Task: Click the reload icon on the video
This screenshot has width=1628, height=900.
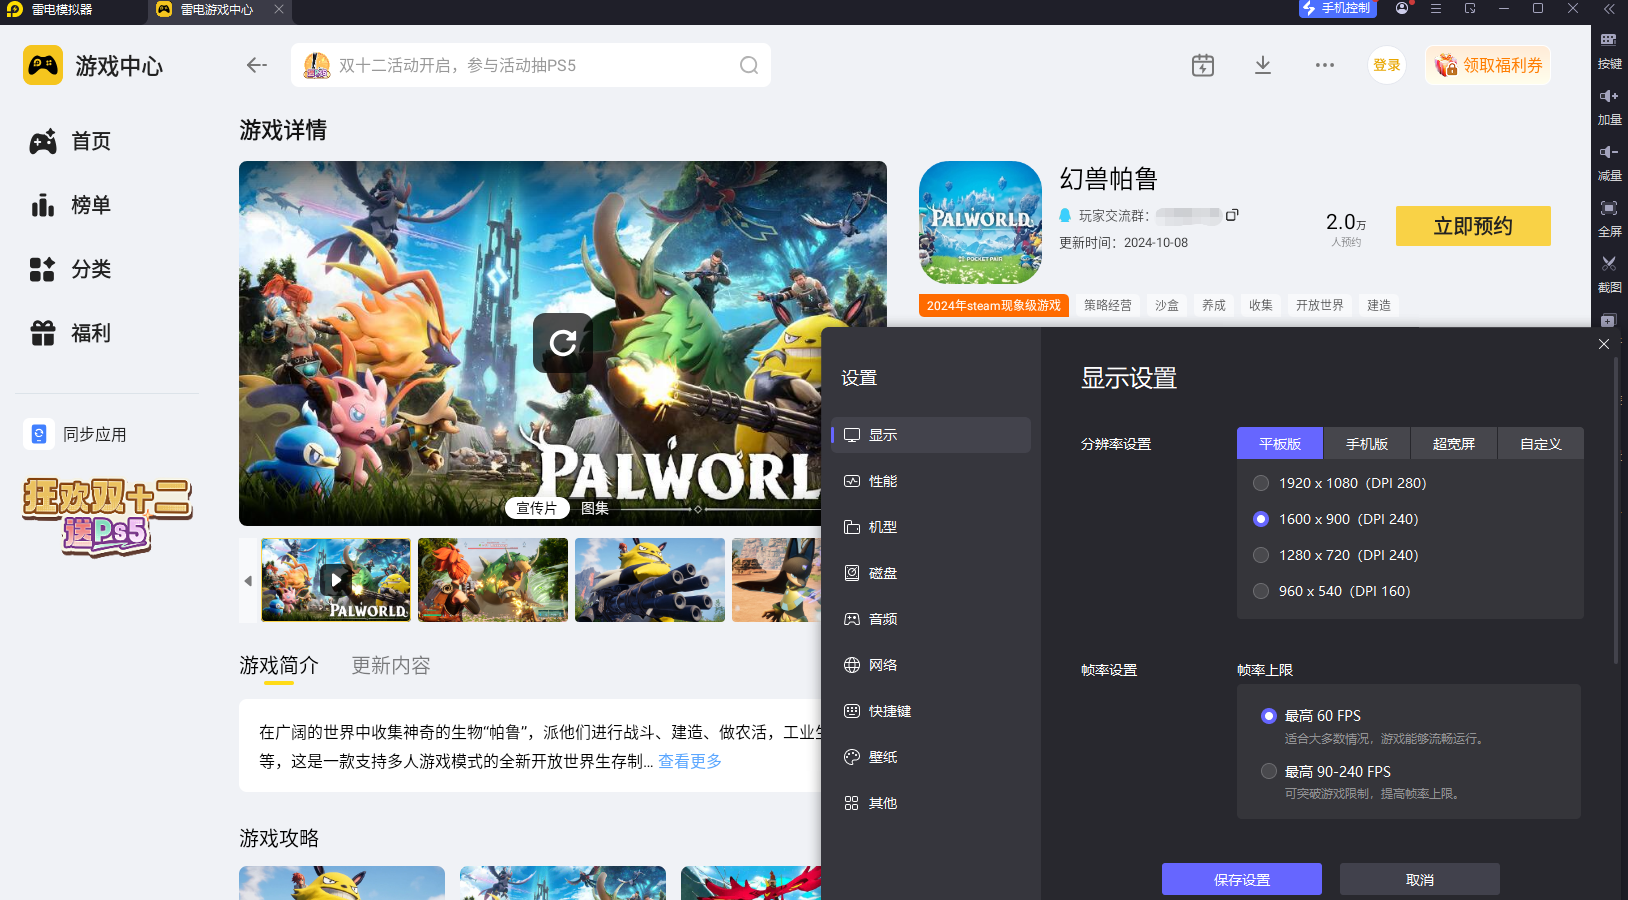Action: [563, 343]
